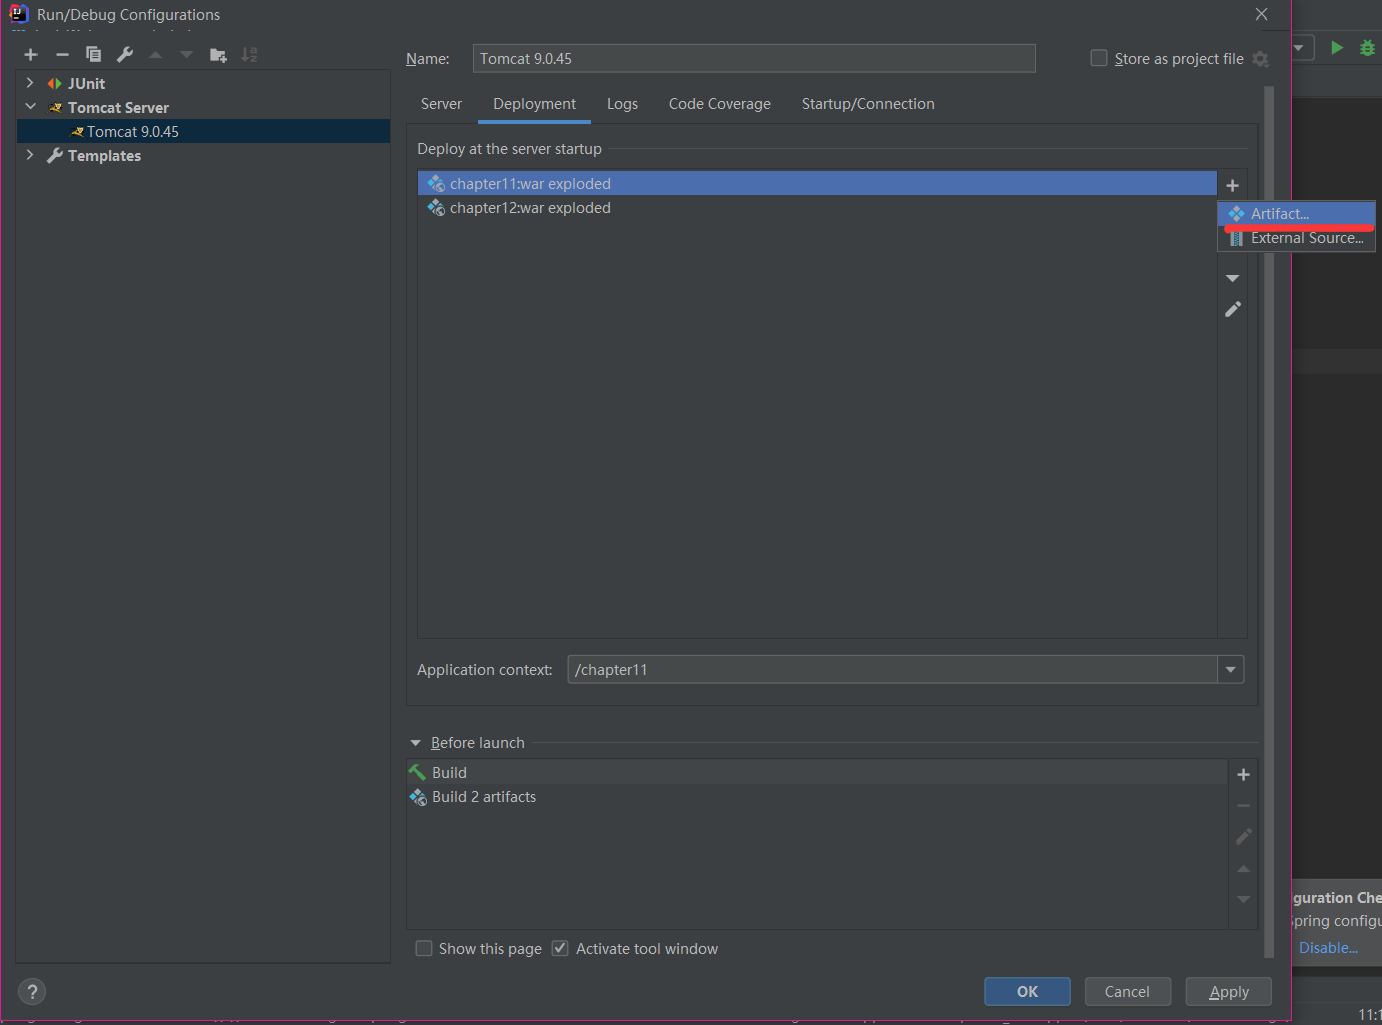Collapse the Tomcat Server tree node
The image size is (1382, 1025).
(x=30, y=107)
